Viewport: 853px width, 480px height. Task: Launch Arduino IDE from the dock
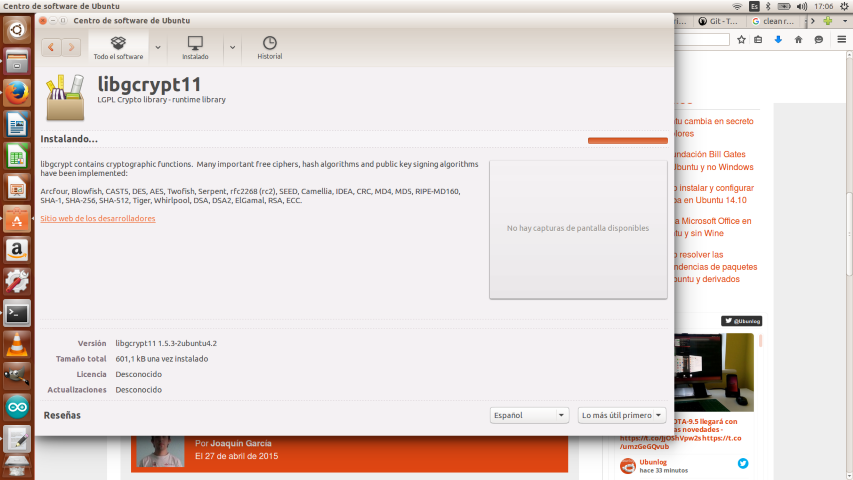click(x=17, y=408)
